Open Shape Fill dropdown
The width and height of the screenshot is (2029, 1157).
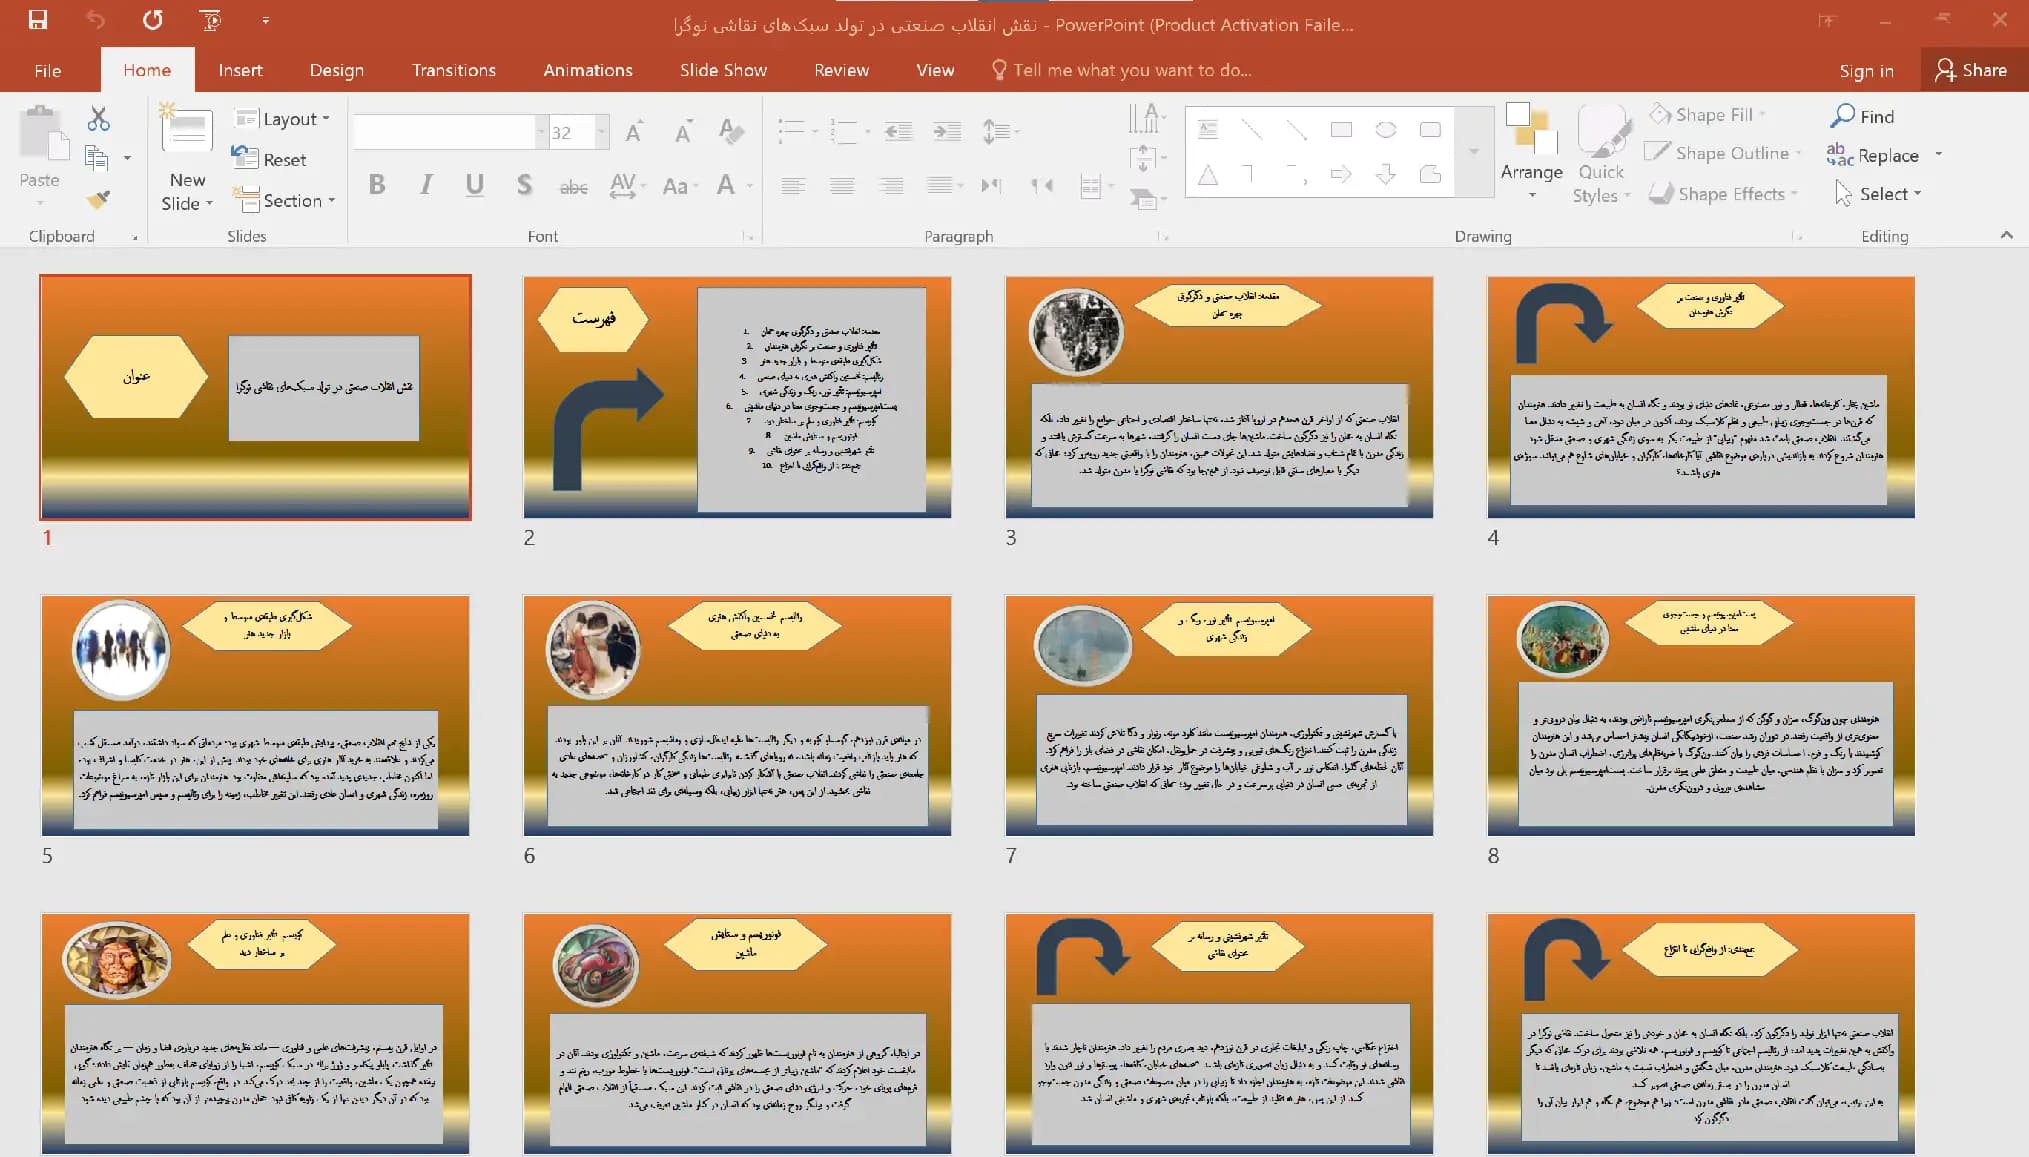[1708, 115]
